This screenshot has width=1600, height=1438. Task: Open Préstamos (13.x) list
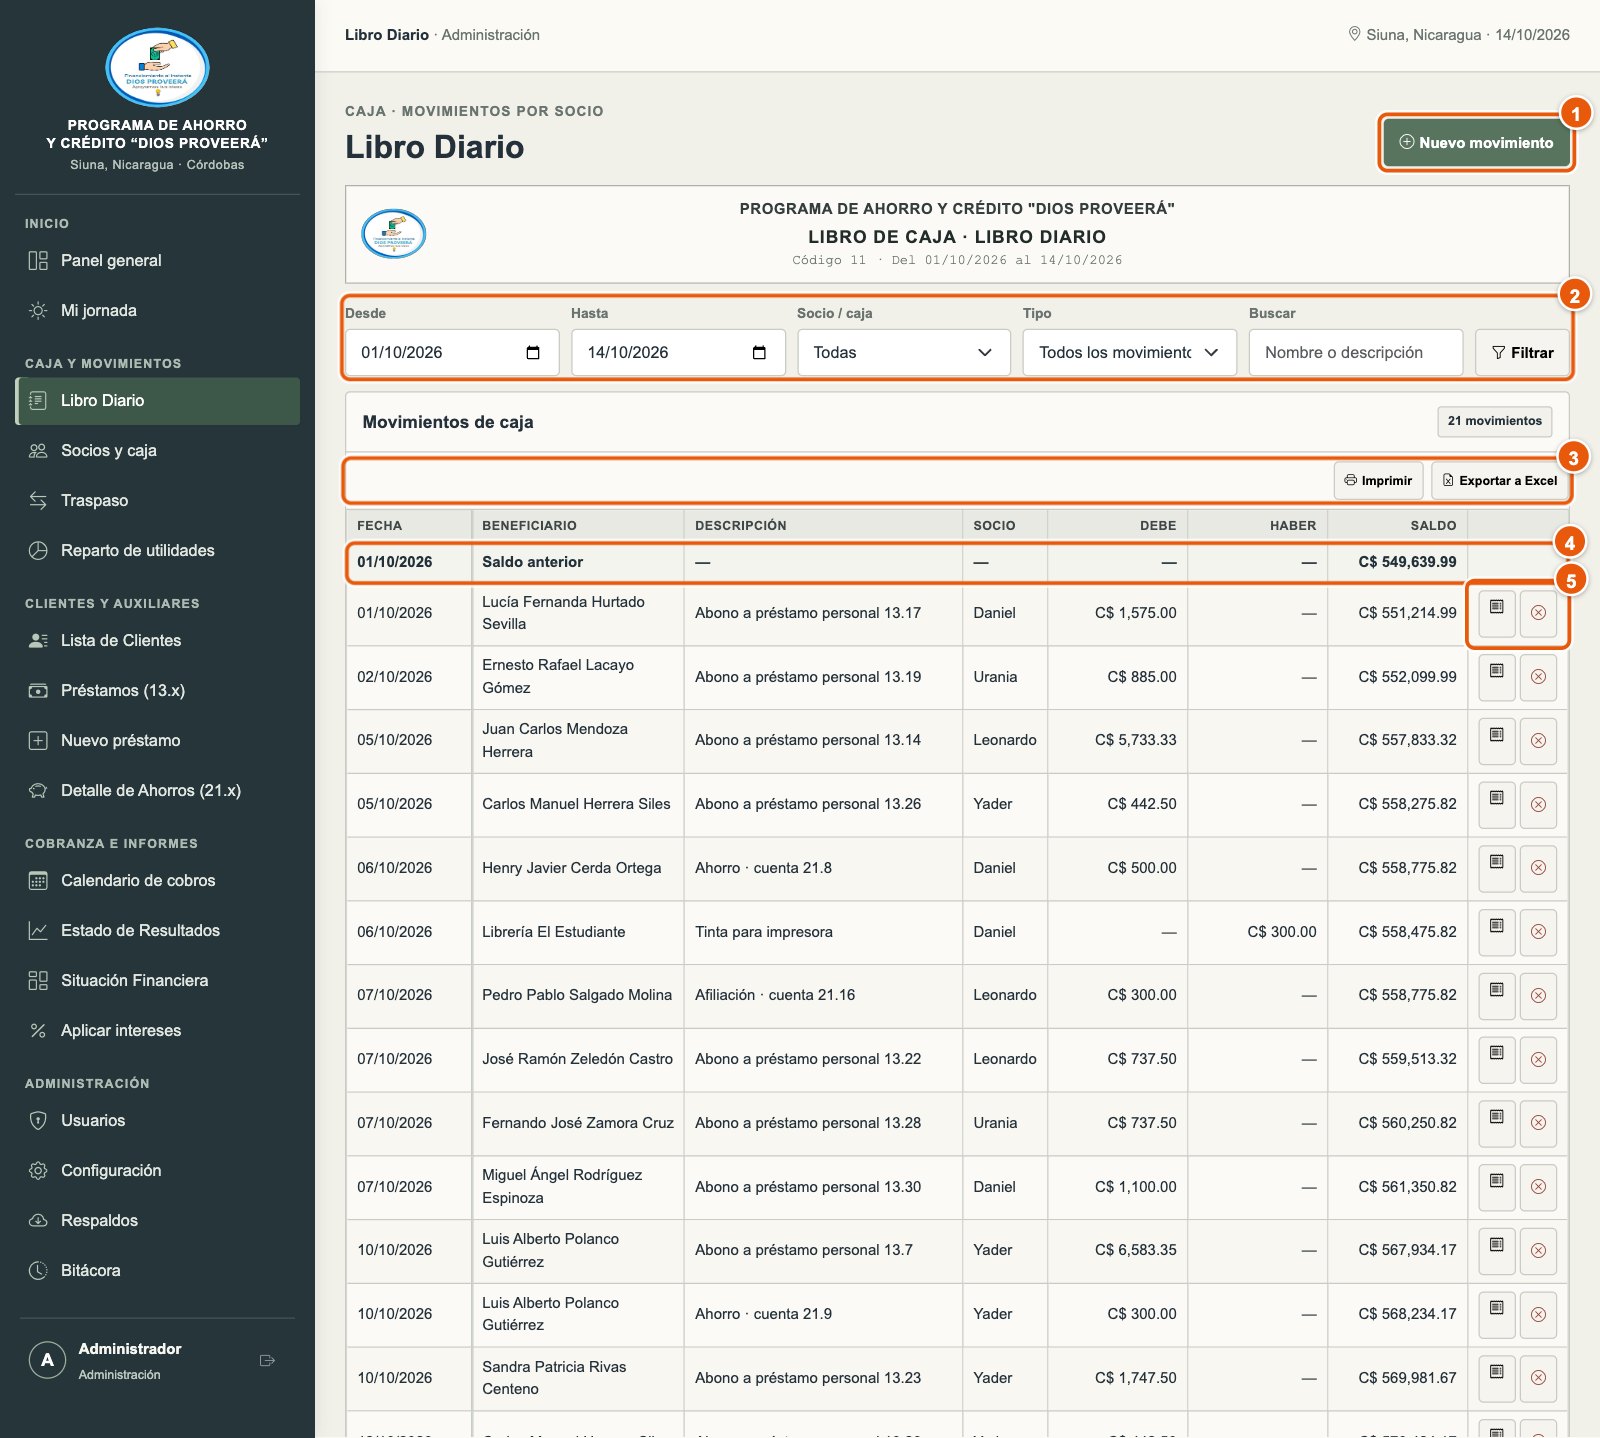(157, 691)
